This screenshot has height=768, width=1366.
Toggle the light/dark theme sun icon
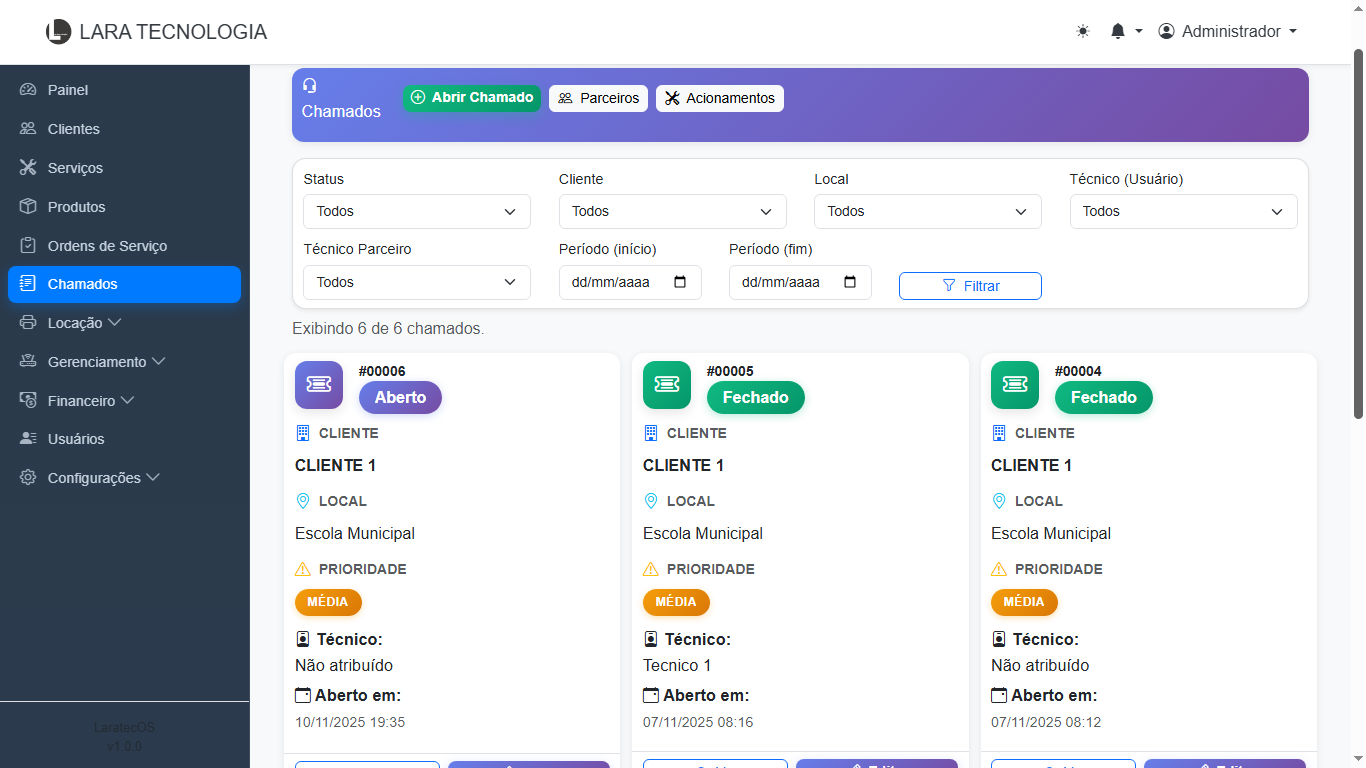pyautogui.click(x=1083, y=32)
